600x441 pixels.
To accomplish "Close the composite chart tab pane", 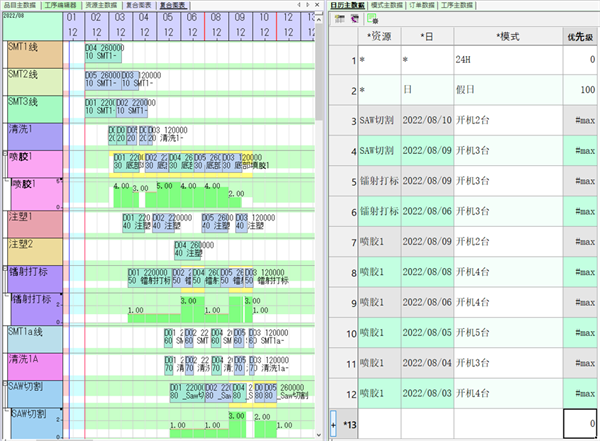I will [x=317, y=5].
